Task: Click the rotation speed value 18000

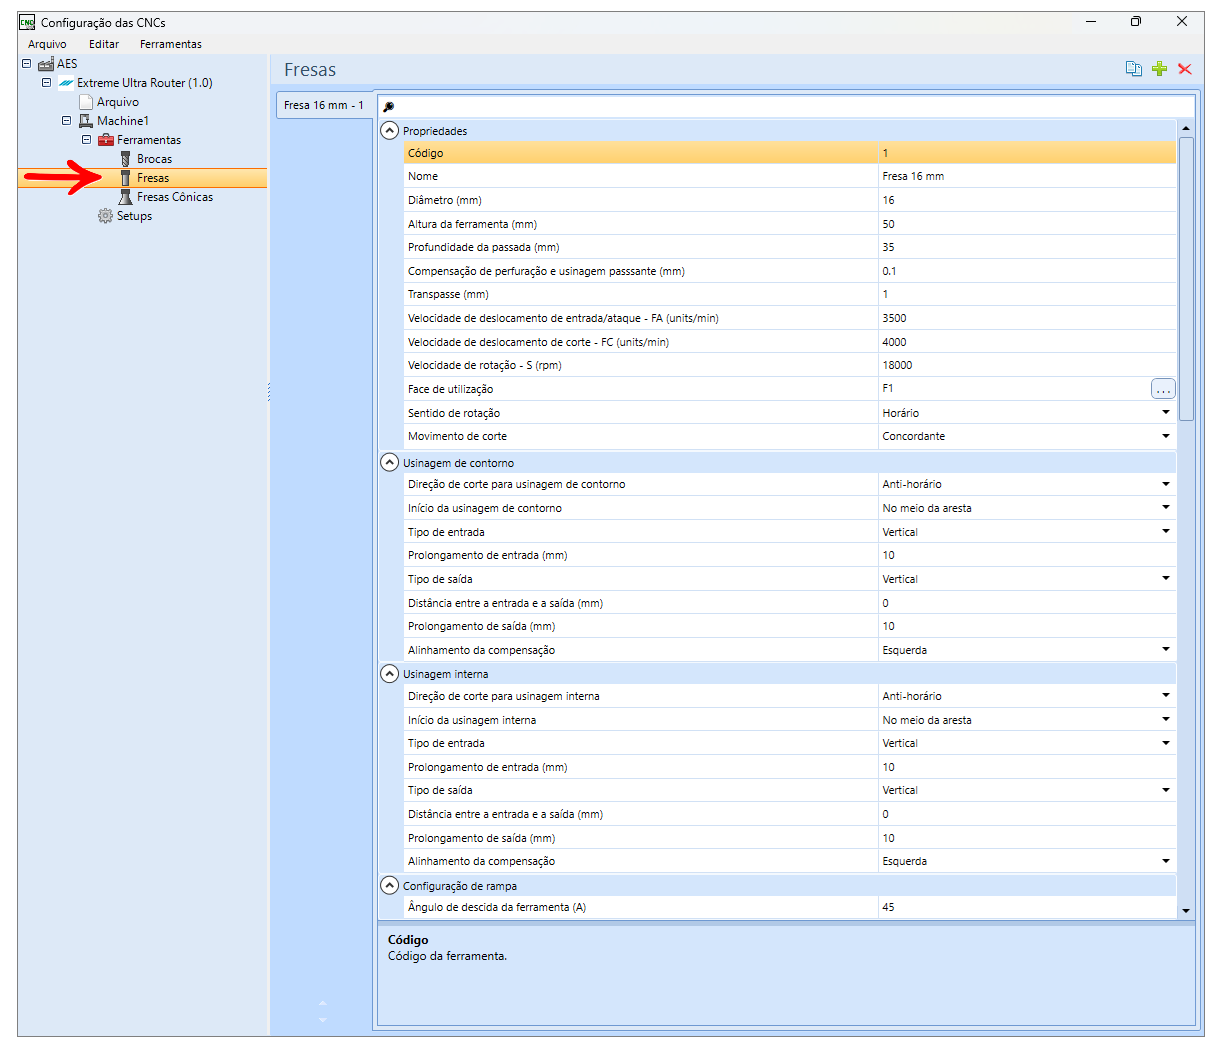Action: pos(1027,365)
